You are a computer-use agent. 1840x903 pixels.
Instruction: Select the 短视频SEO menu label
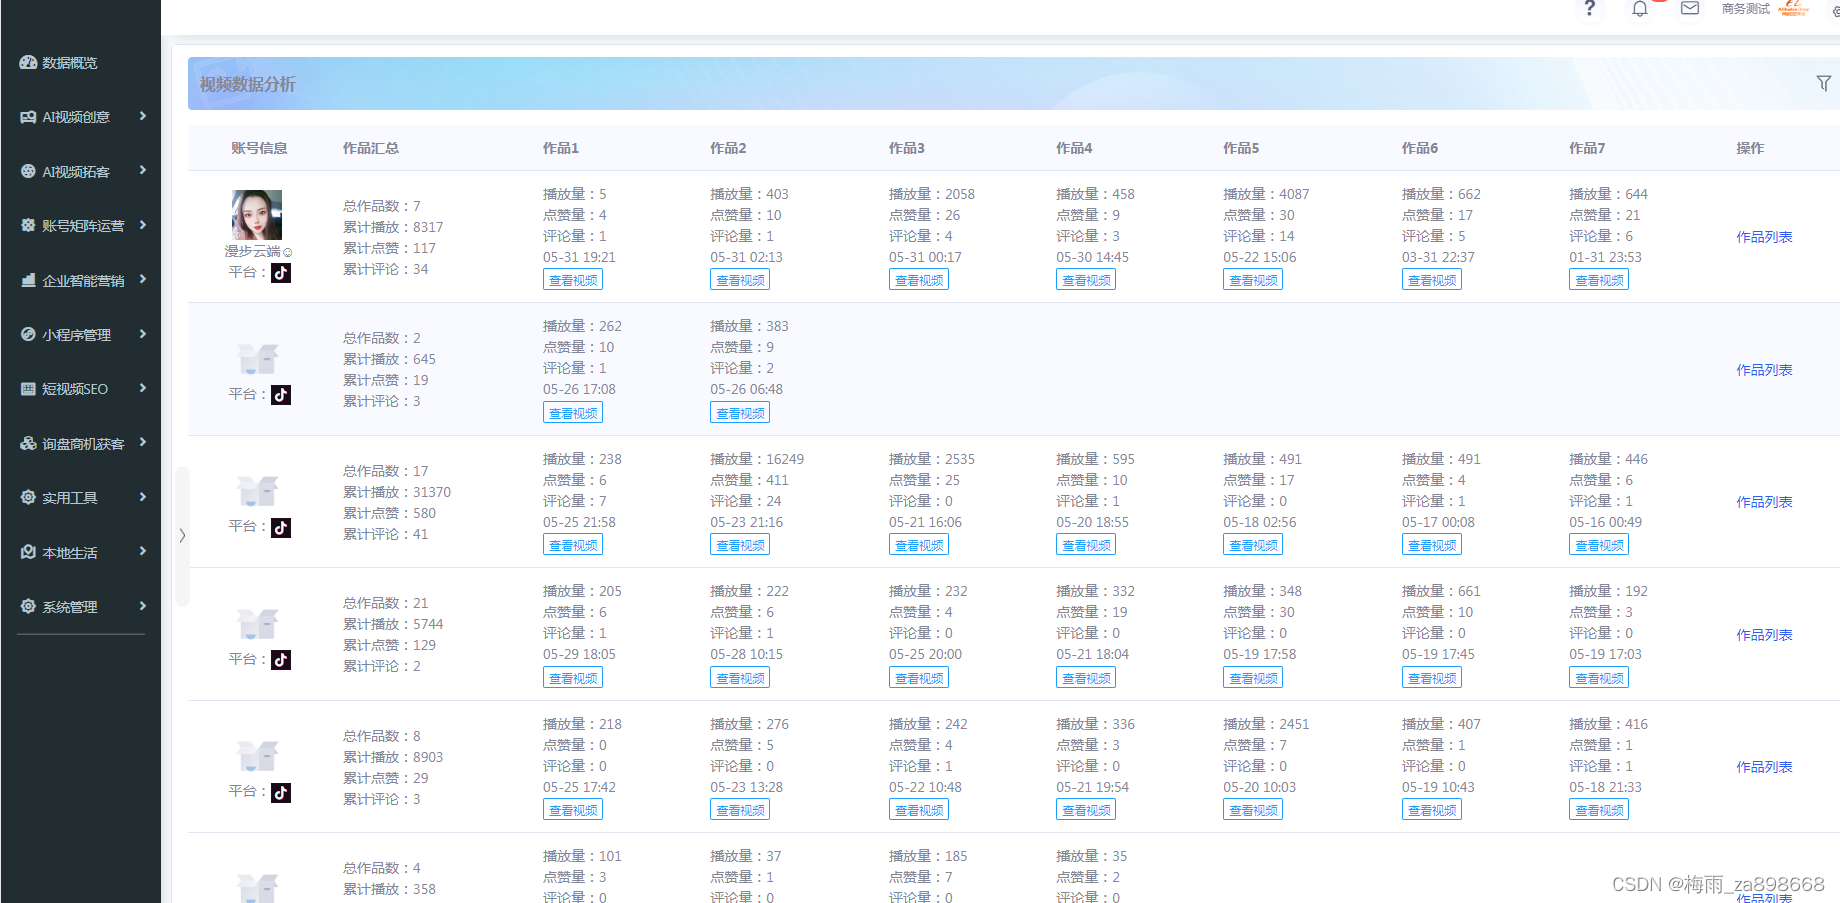tap(75, 389)
